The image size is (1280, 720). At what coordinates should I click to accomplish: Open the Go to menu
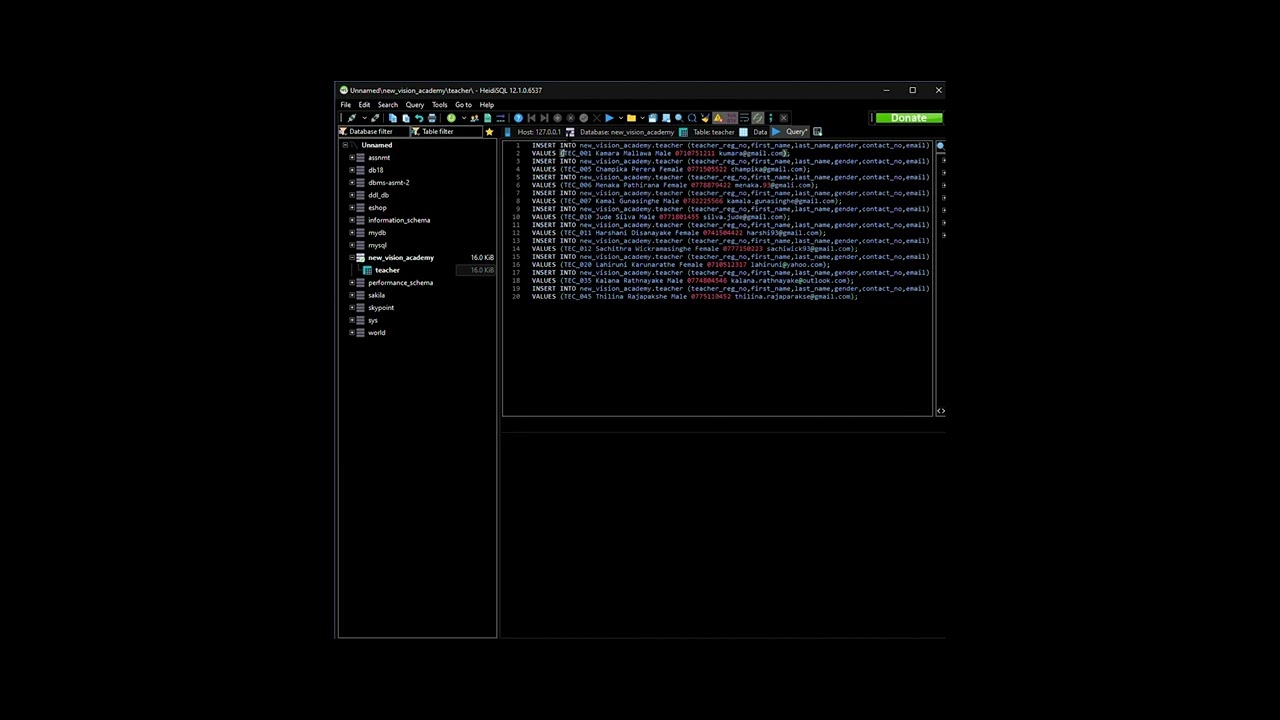pos(463,105)
